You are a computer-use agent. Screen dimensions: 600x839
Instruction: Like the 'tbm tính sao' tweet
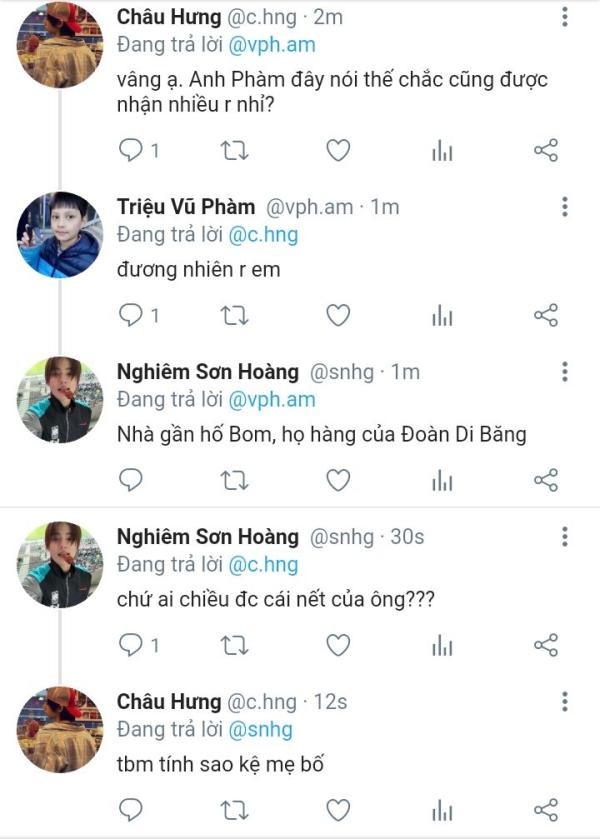339,809
